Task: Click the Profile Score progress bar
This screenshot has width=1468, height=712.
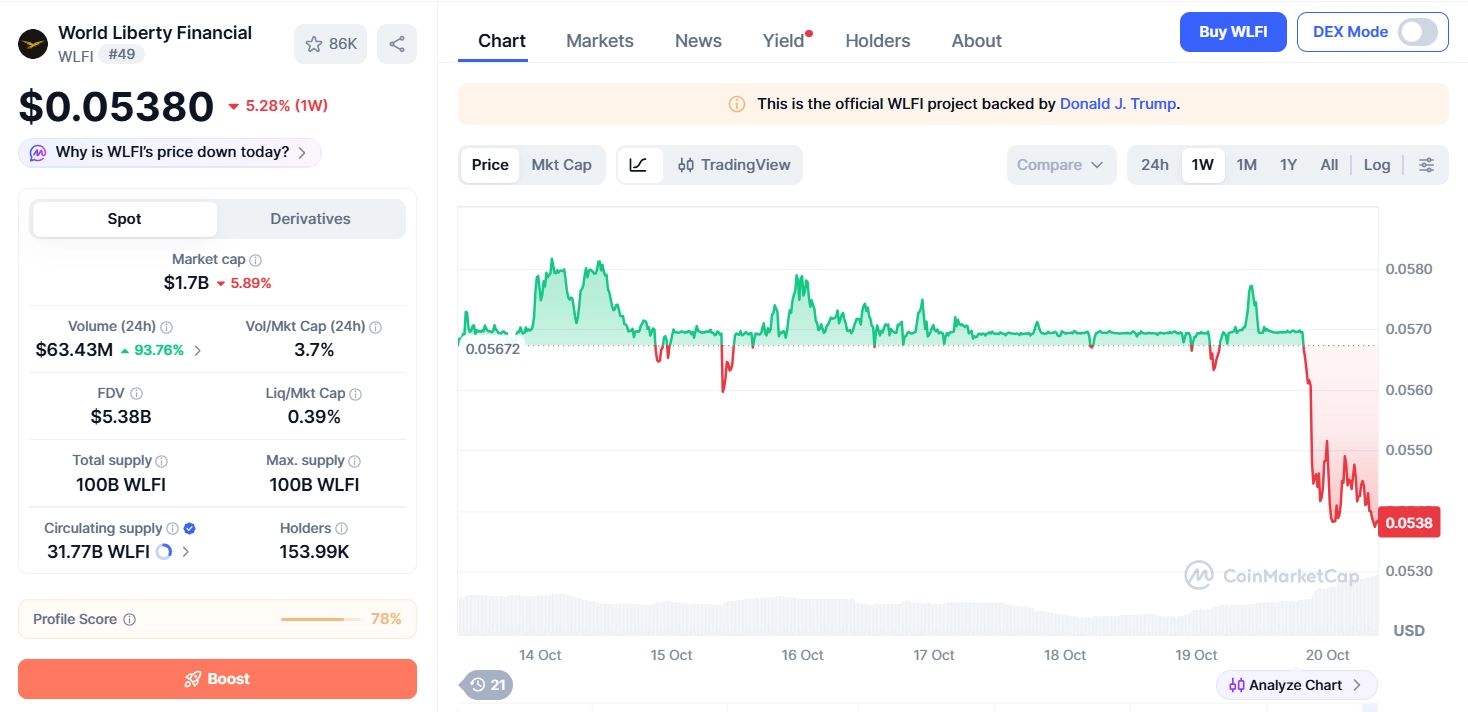Action: (321, 620)
